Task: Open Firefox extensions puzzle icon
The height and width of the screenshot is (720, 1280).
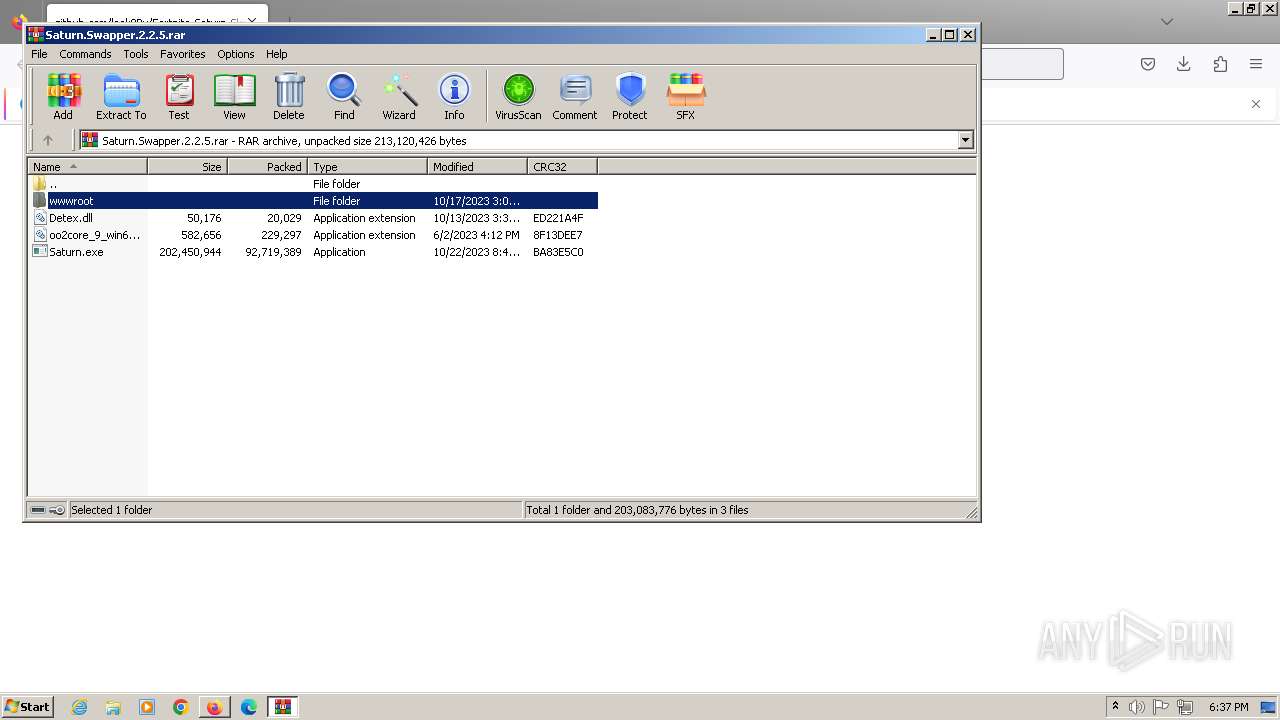Action: (x=1220, y=64)
